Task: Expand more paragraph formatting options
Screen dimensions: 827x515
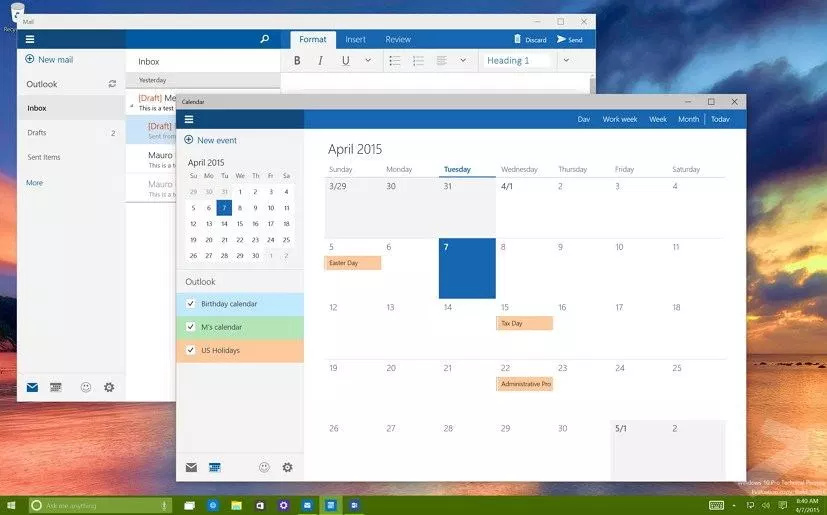Action: click(x=463, y=60)
